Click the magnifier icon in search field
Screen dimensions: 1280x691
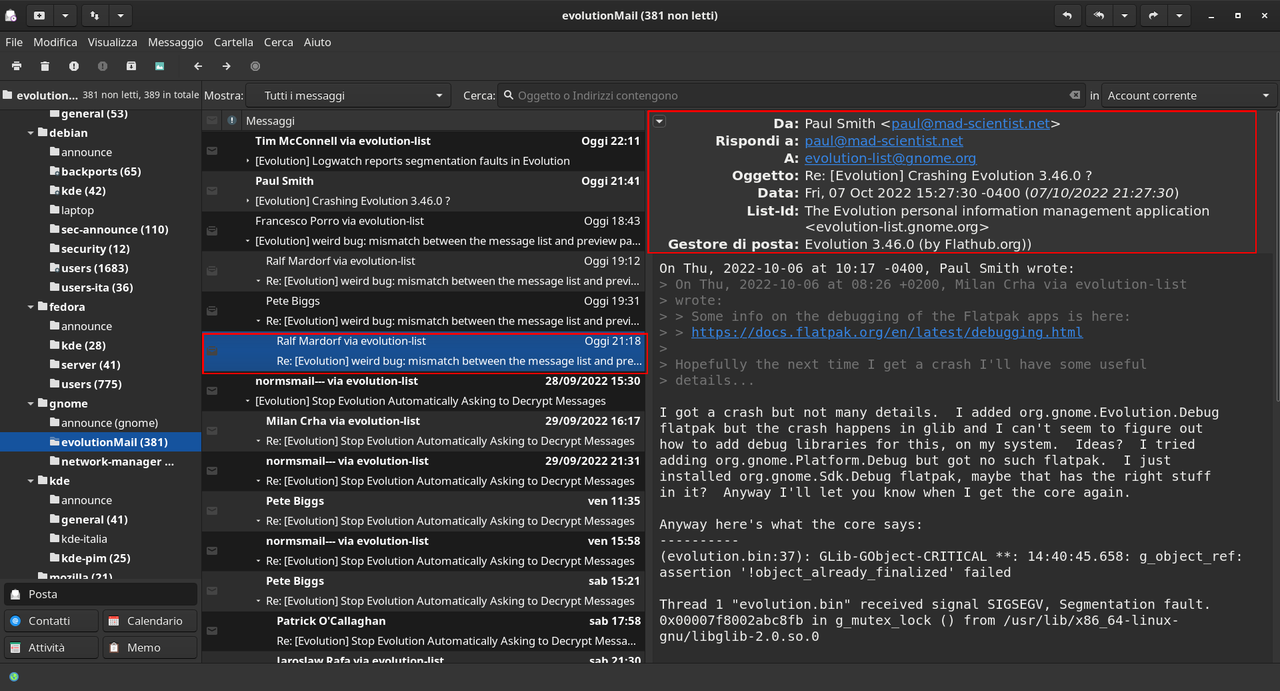(x=510, y=95)
